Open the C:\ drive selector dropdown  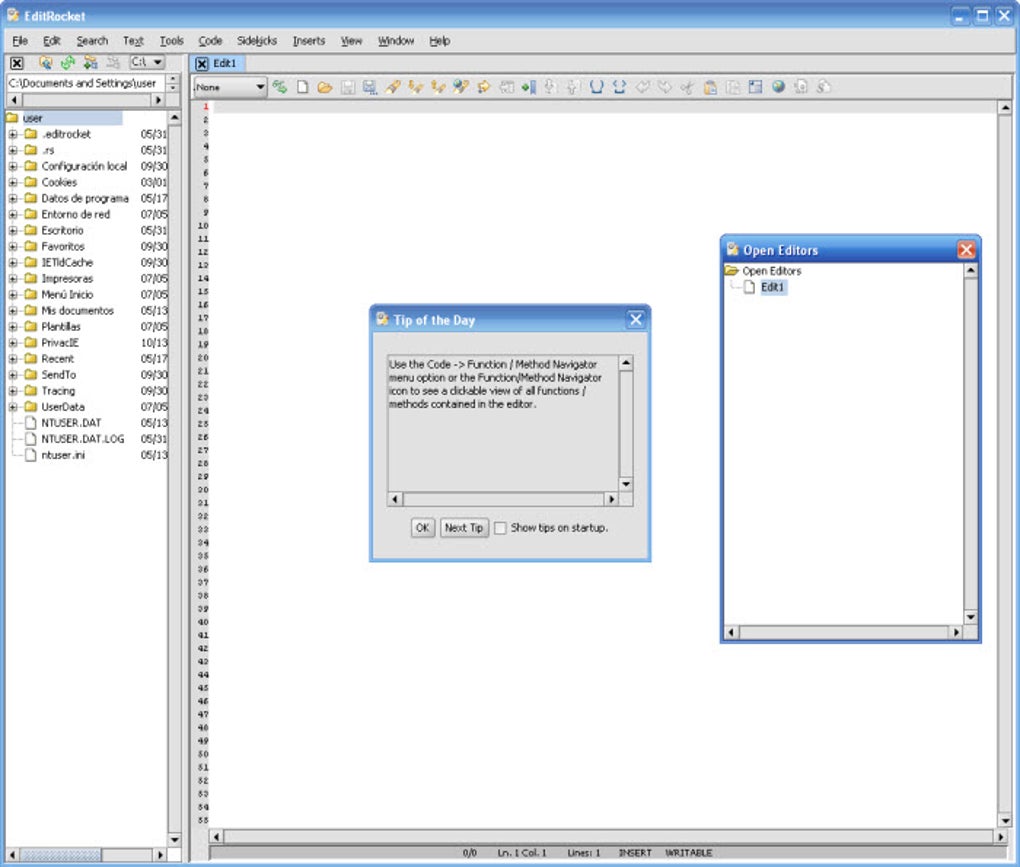coord(147,62)
